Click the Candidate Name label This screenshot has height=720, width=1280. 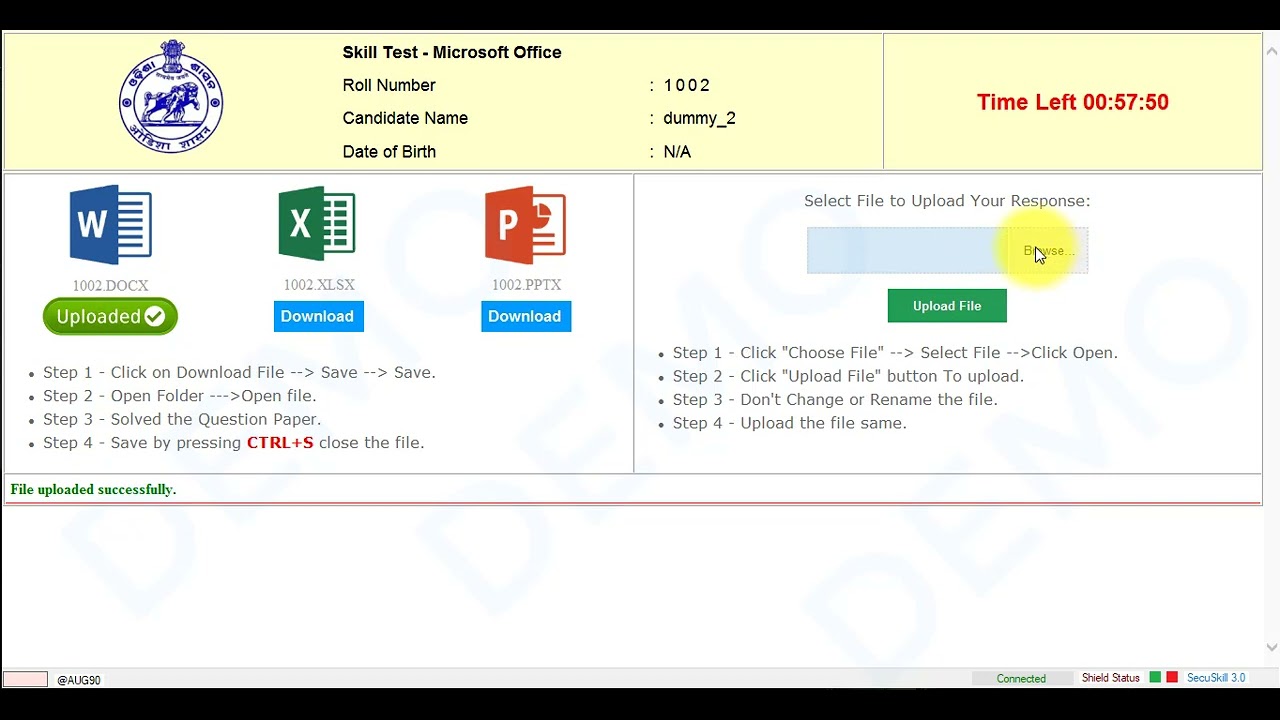click(405, 118)
